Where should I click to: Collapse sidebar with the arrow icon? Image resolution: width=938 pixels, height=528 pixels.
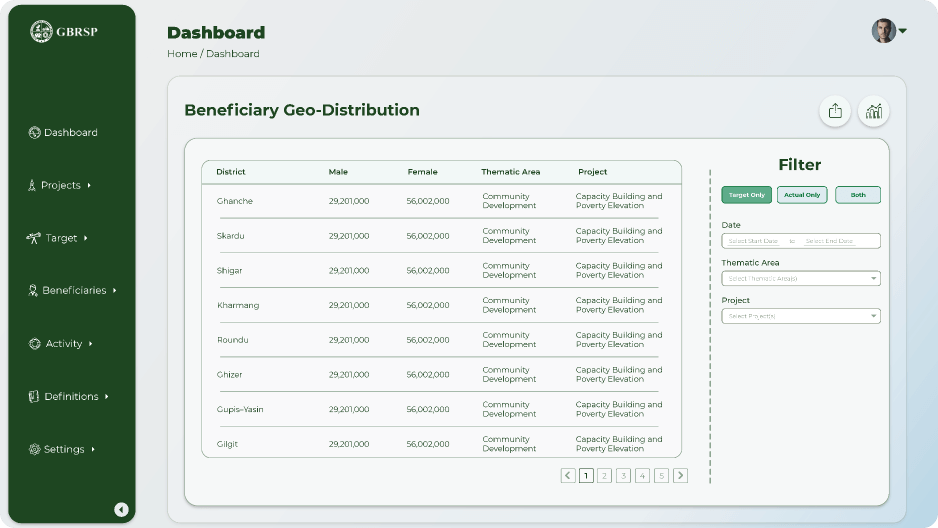pyautogui.click(x=121, y=509)
